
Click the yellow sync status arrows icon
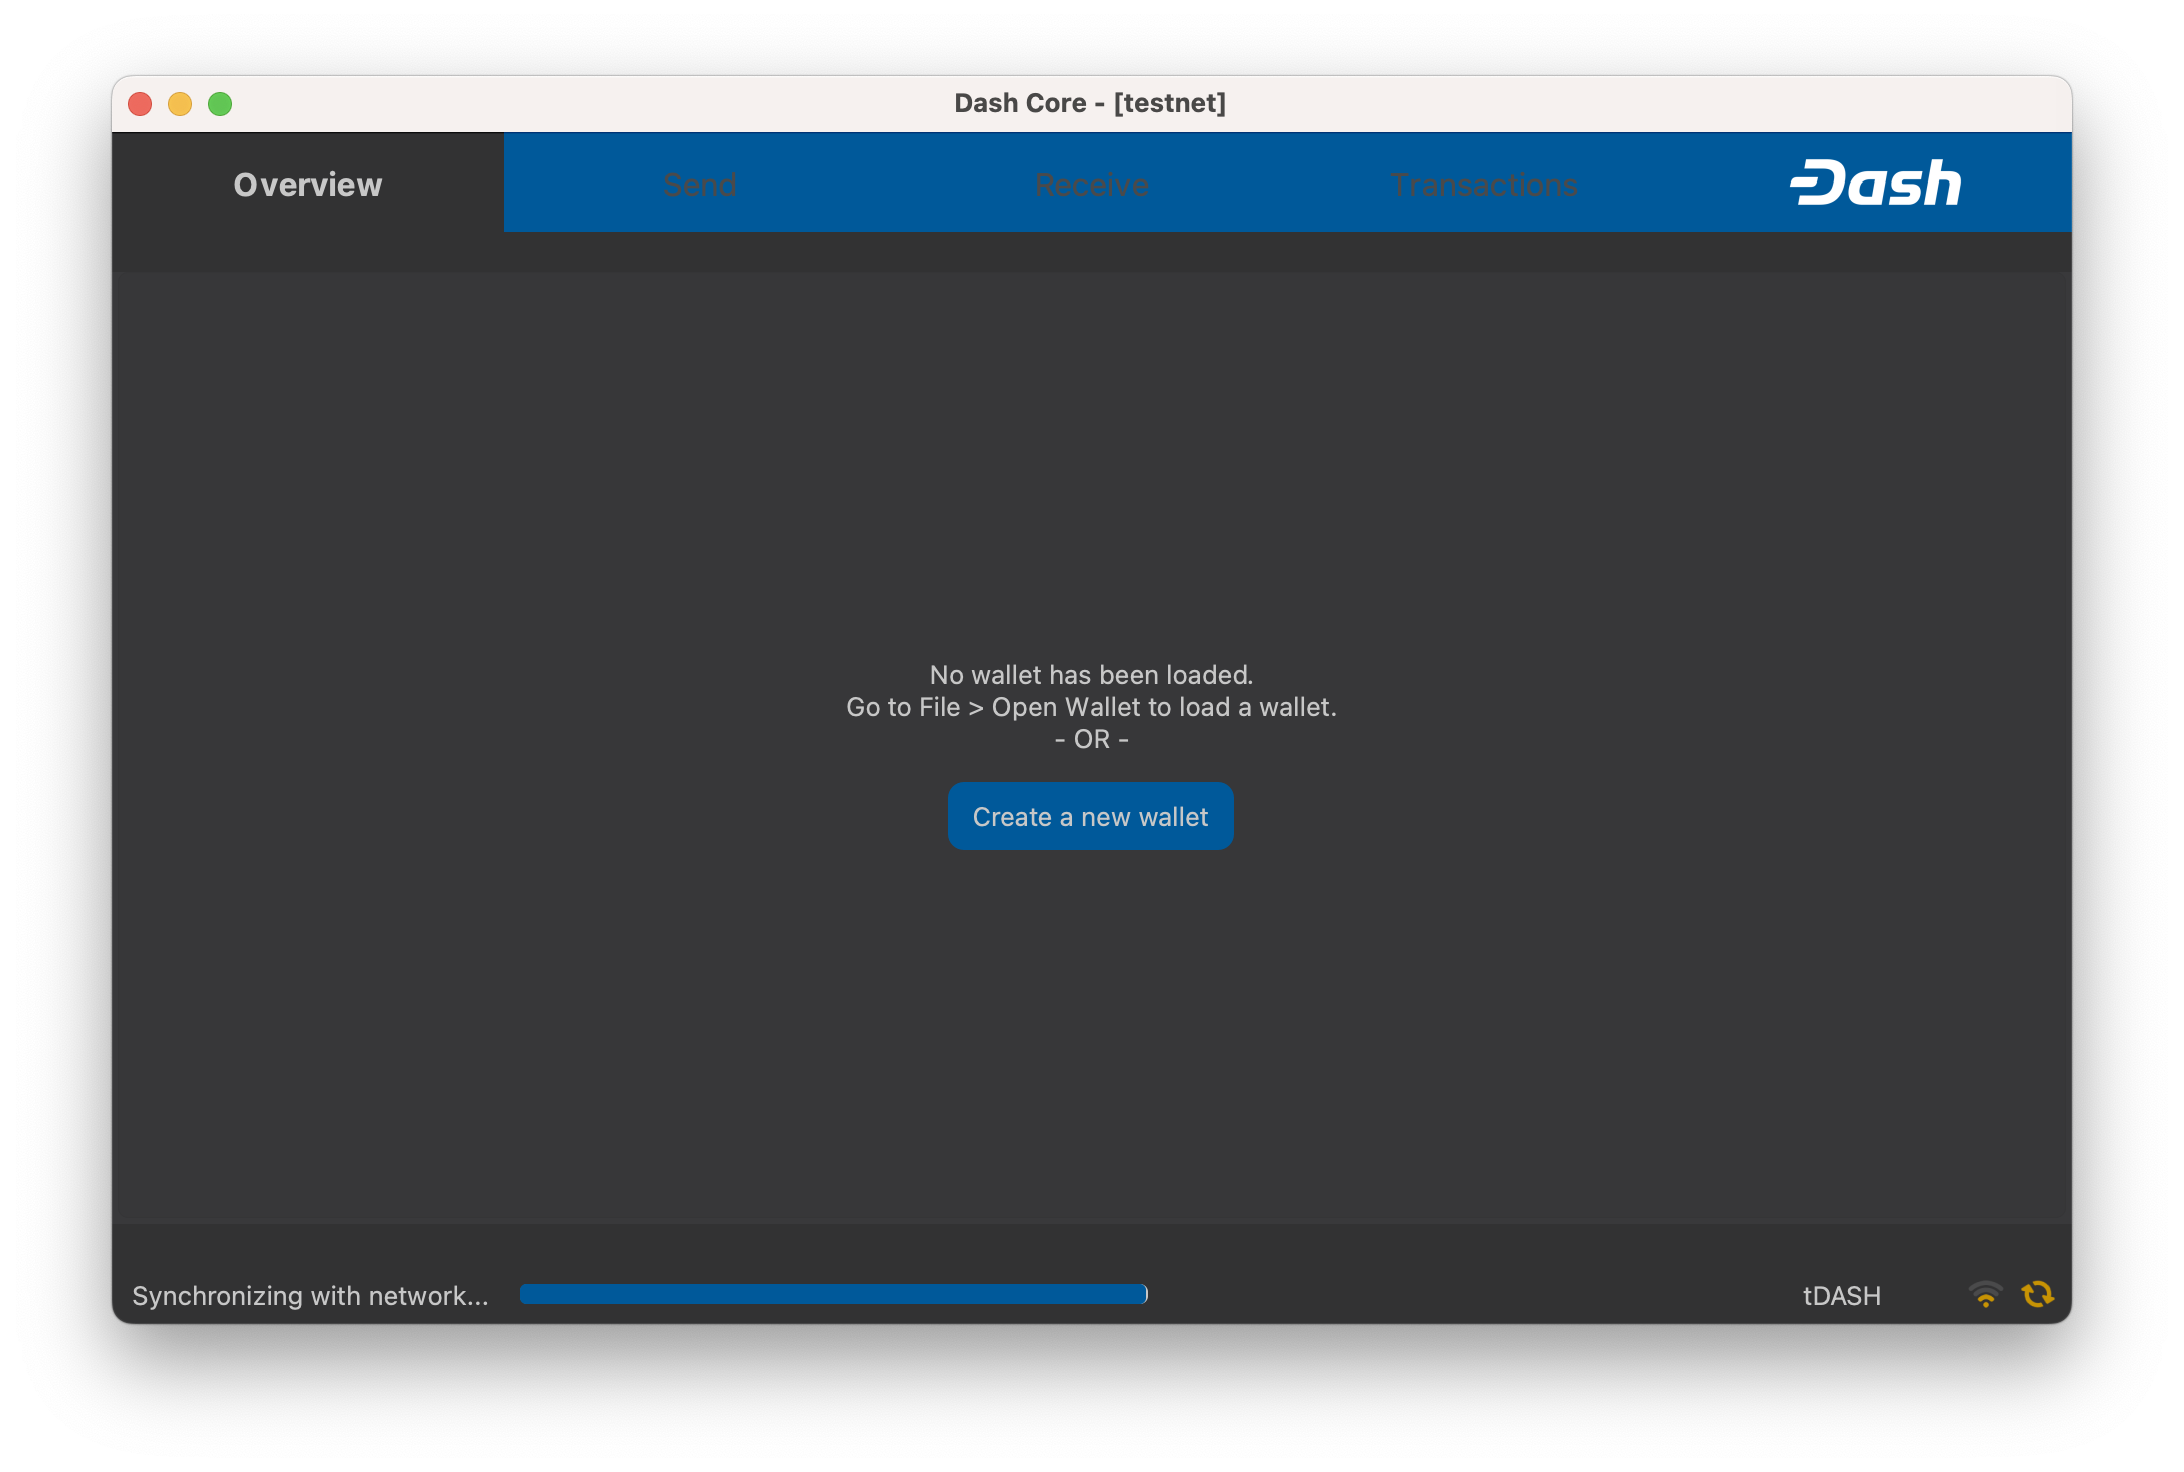click(2037, 1294)
